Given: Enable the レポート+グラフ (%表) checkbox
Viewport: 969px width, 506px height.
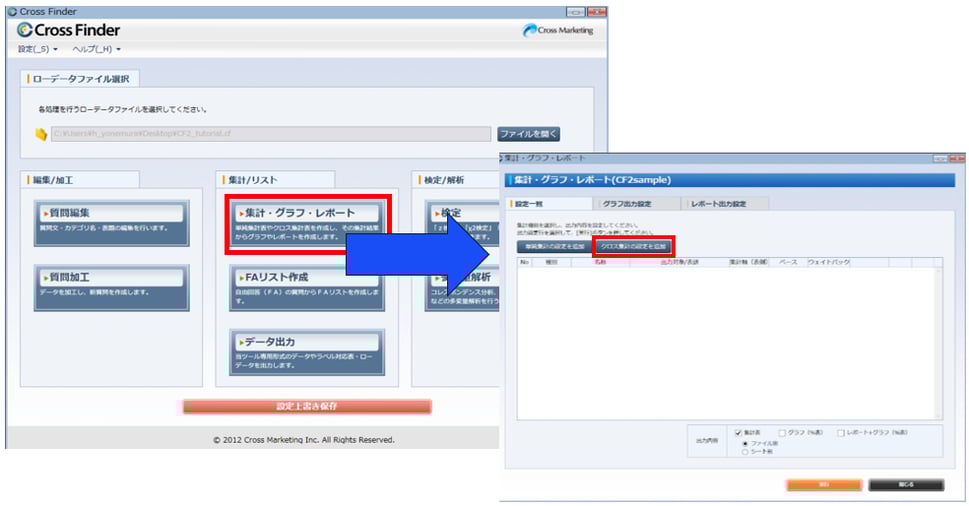Looking at the screenshot, I should (x=842, y=432).
